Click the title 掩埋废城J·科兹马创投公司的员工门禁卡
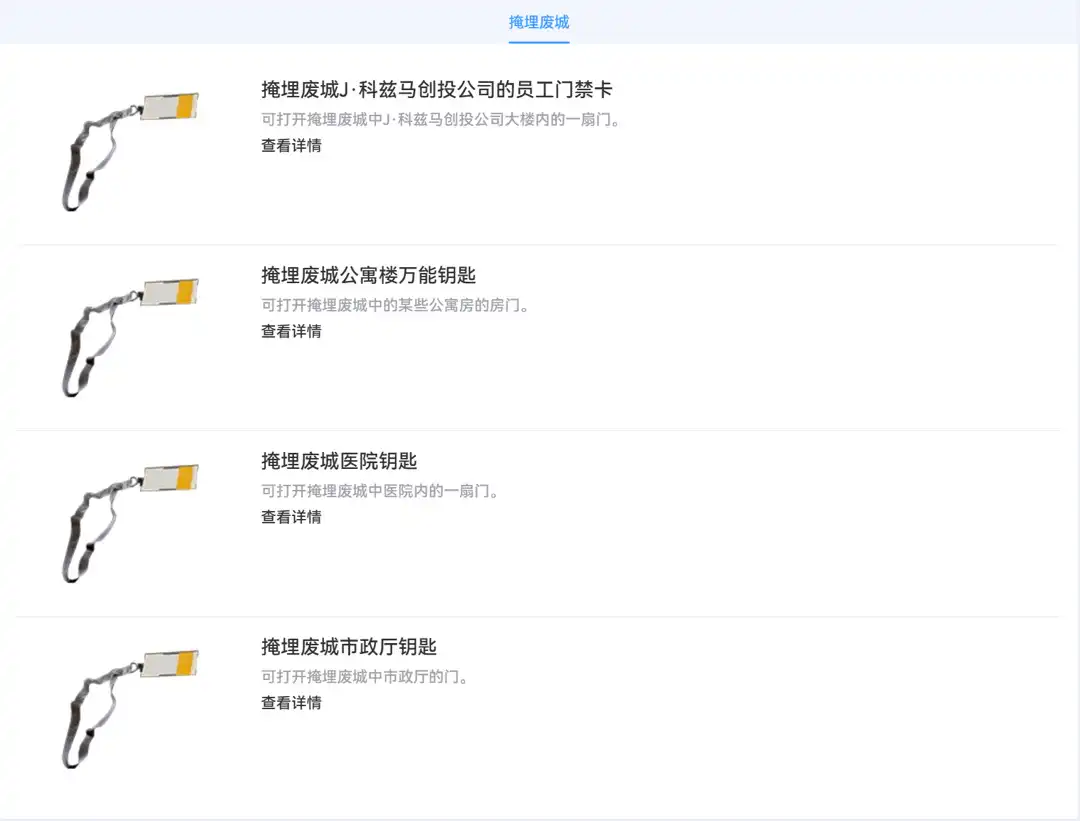Viewport: 1080px width, 821px height. click(436, 90)
